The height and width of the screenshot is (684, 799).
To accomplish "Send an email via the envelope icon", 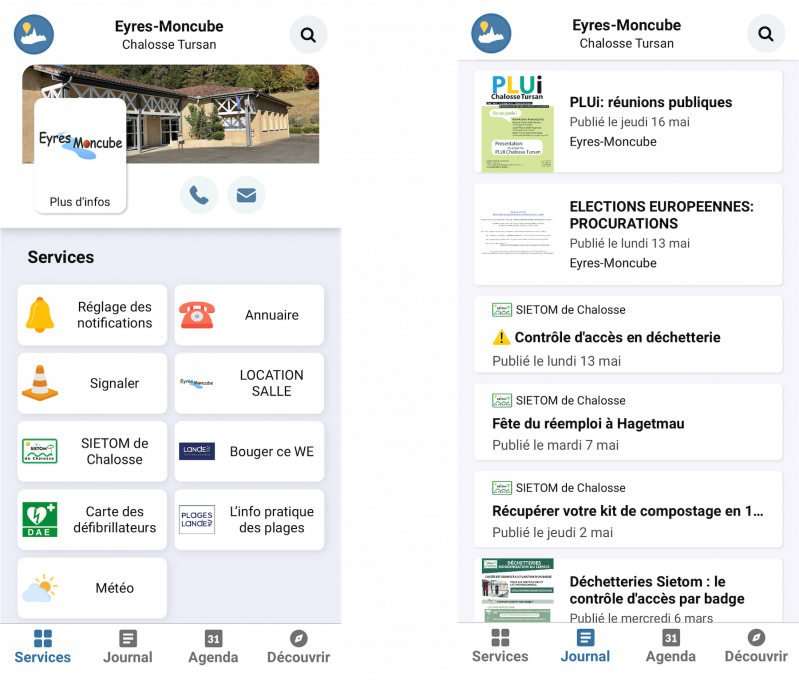I will pos(246,195).
